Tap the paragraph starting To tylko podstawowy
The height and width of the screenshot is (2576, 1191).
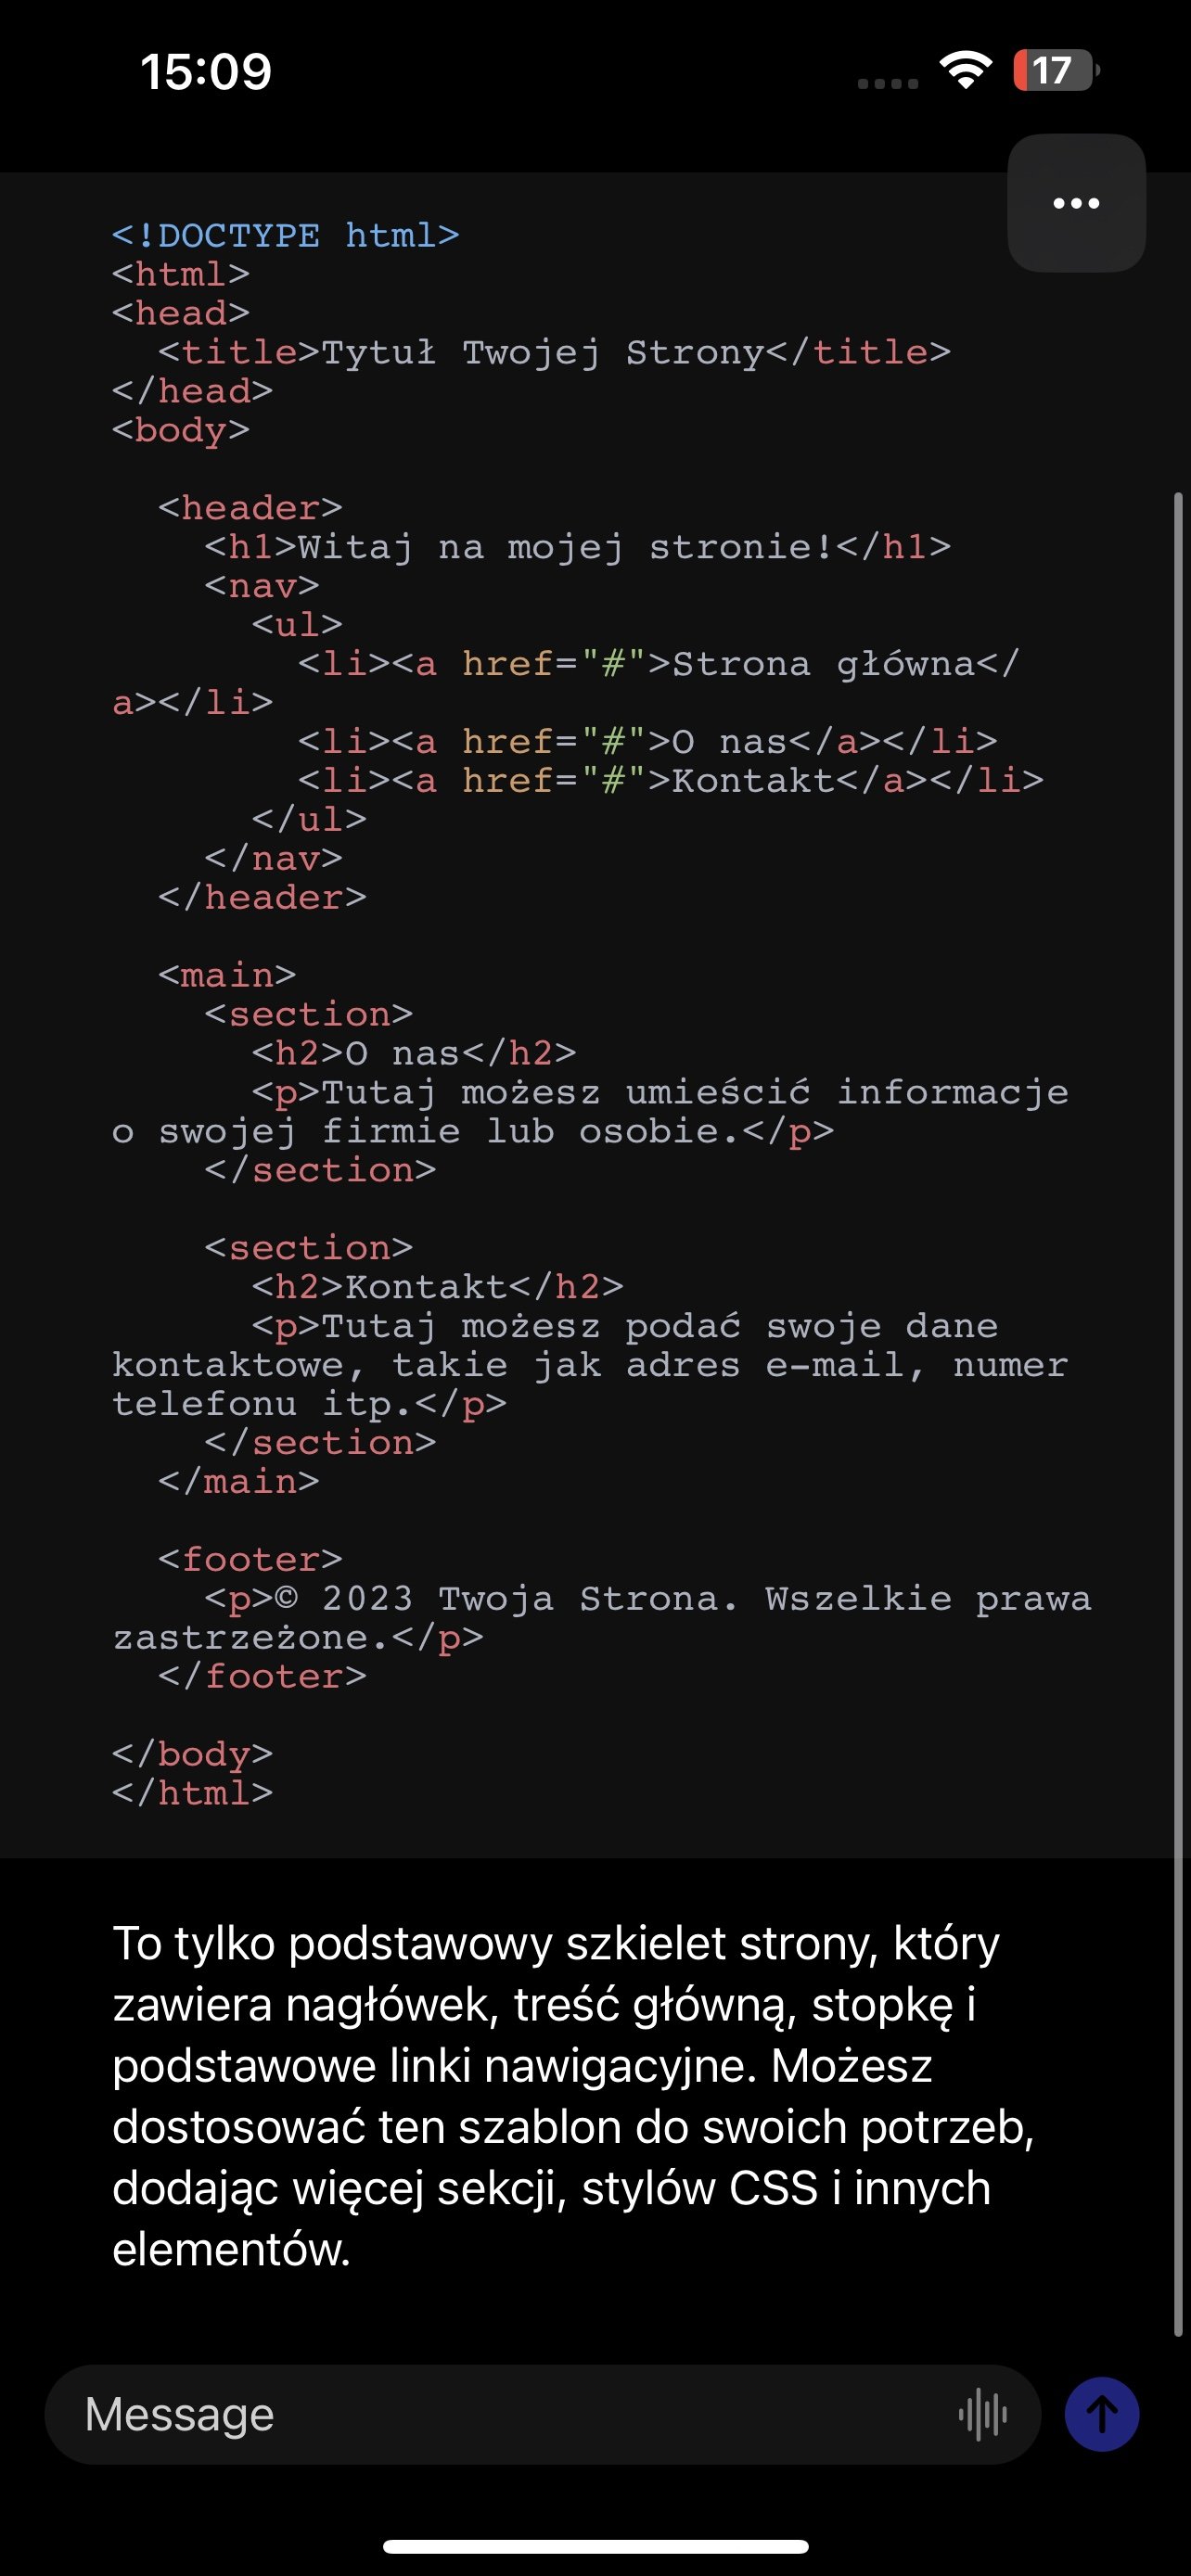point(574,2096)
